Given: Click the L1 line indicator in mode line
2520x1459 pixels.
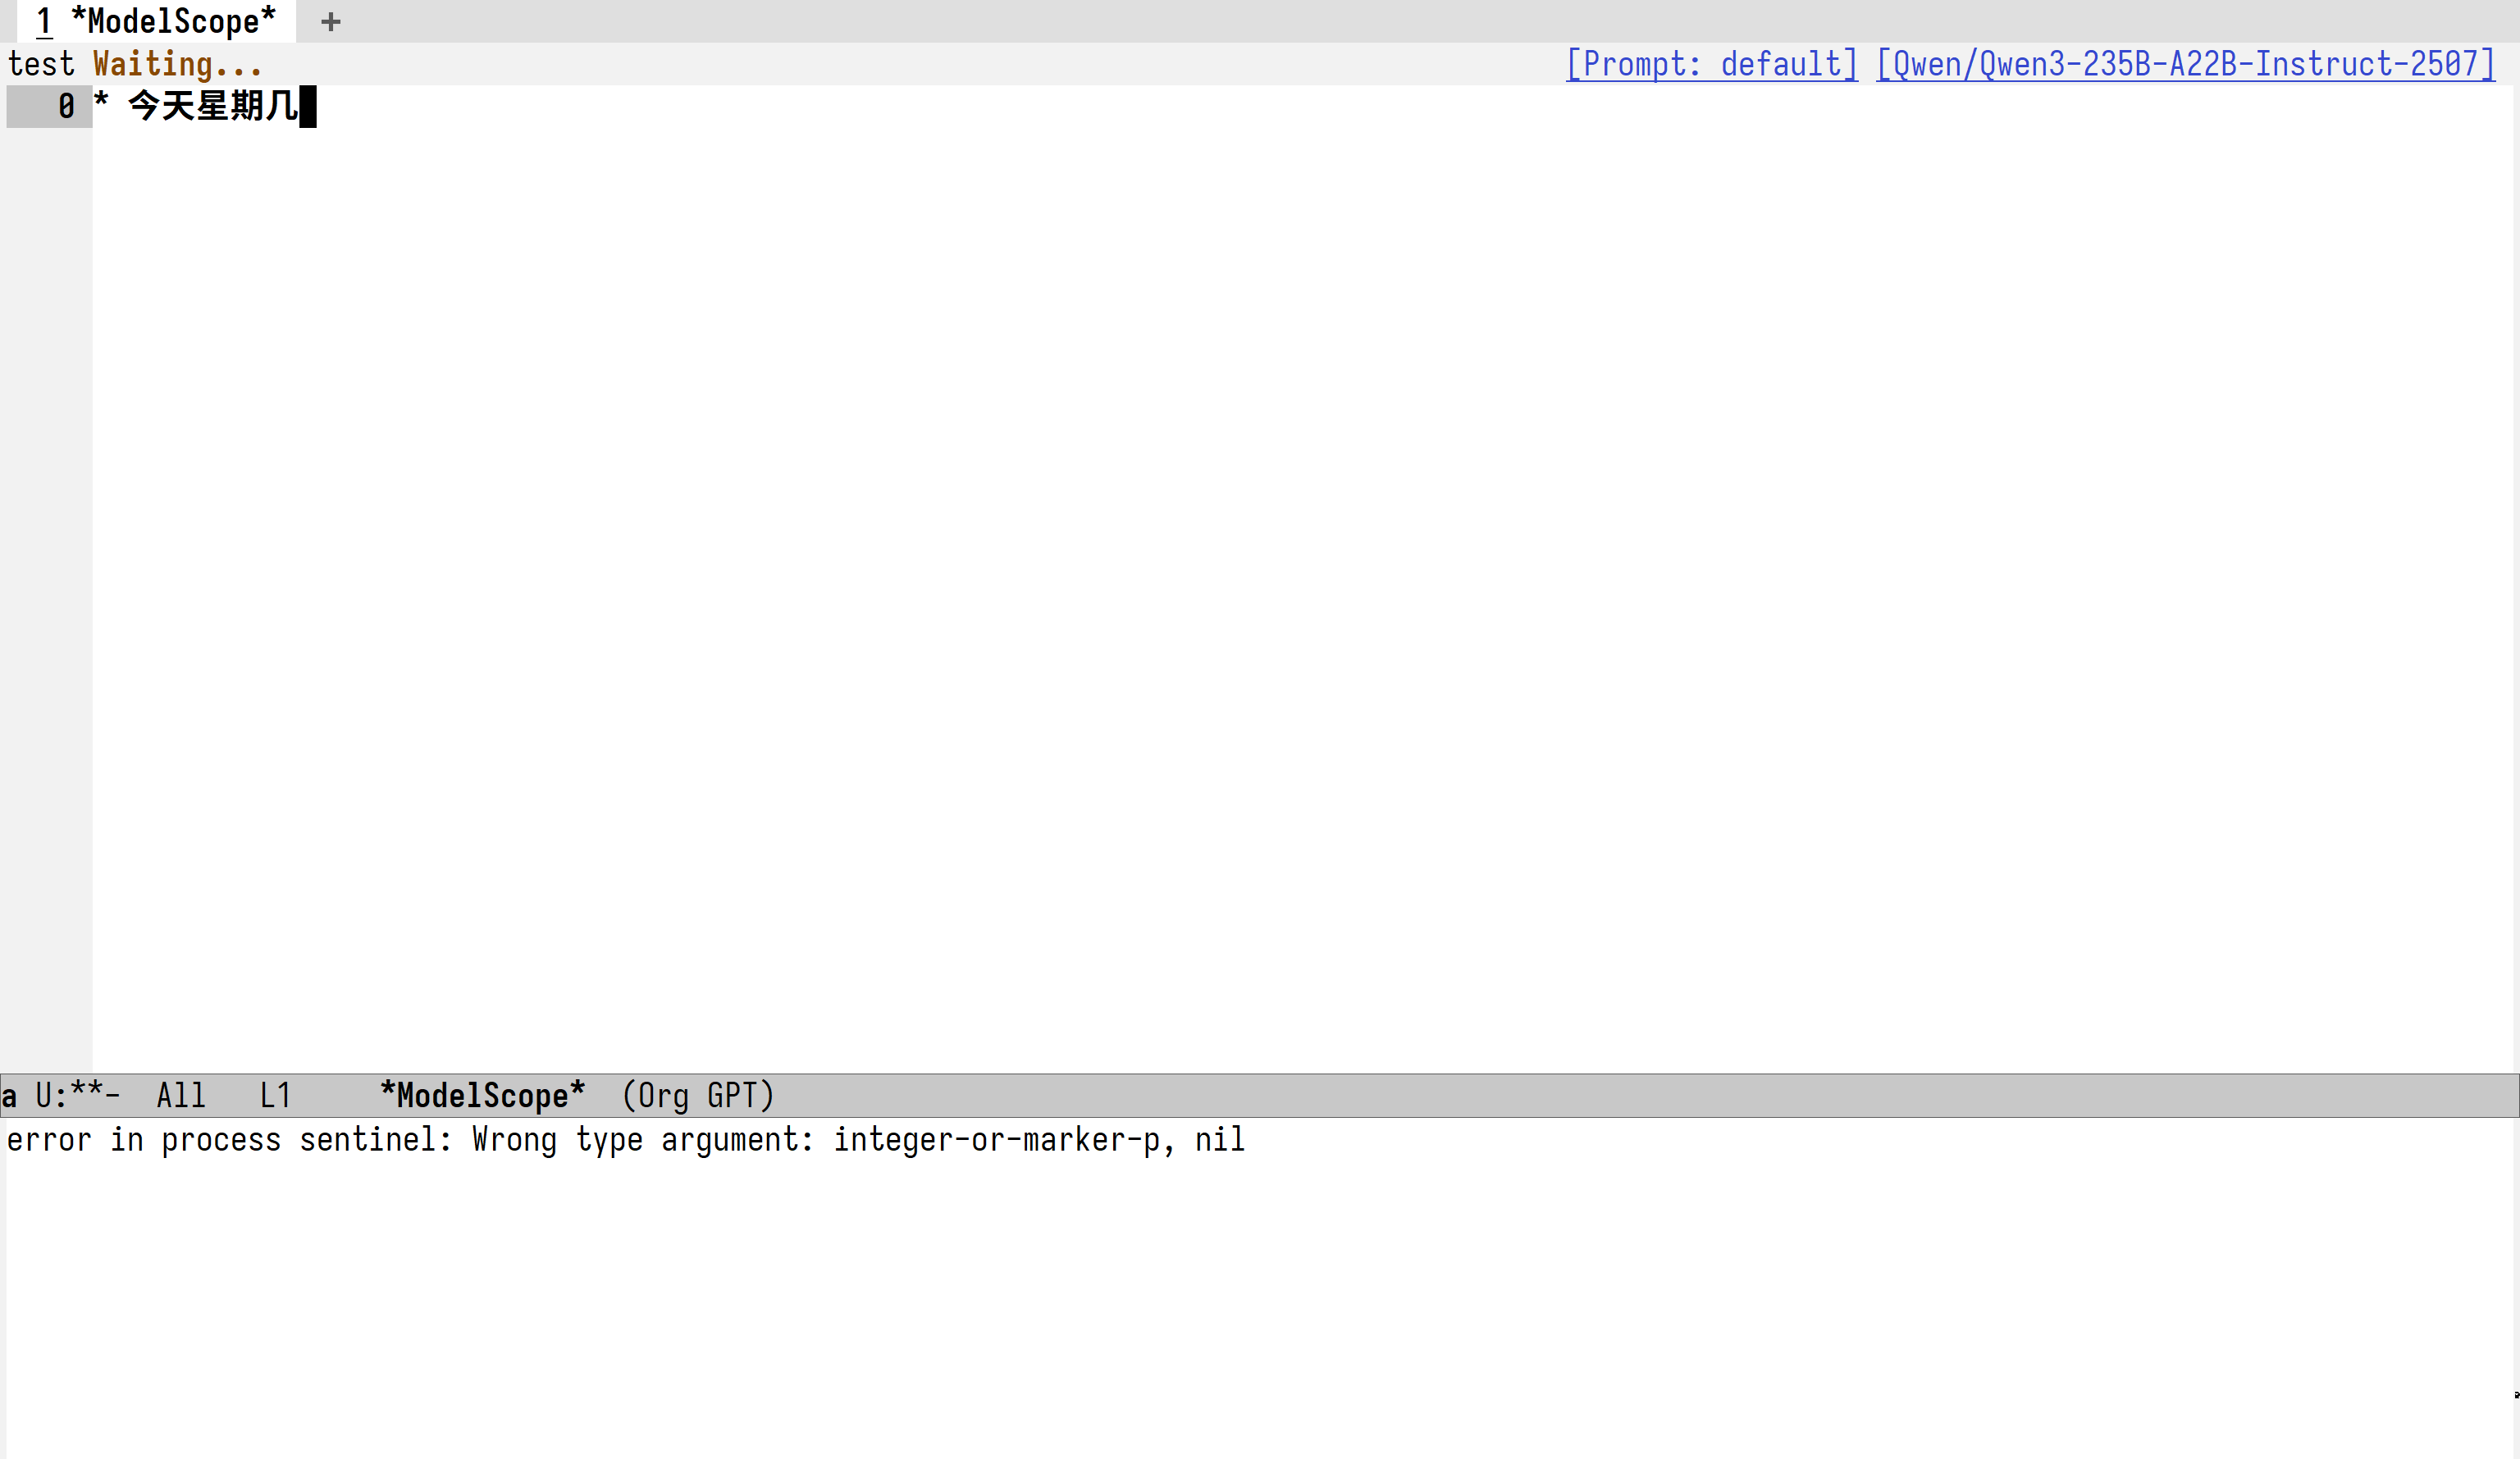Looking at the screenshot, I should [275, 1095].
